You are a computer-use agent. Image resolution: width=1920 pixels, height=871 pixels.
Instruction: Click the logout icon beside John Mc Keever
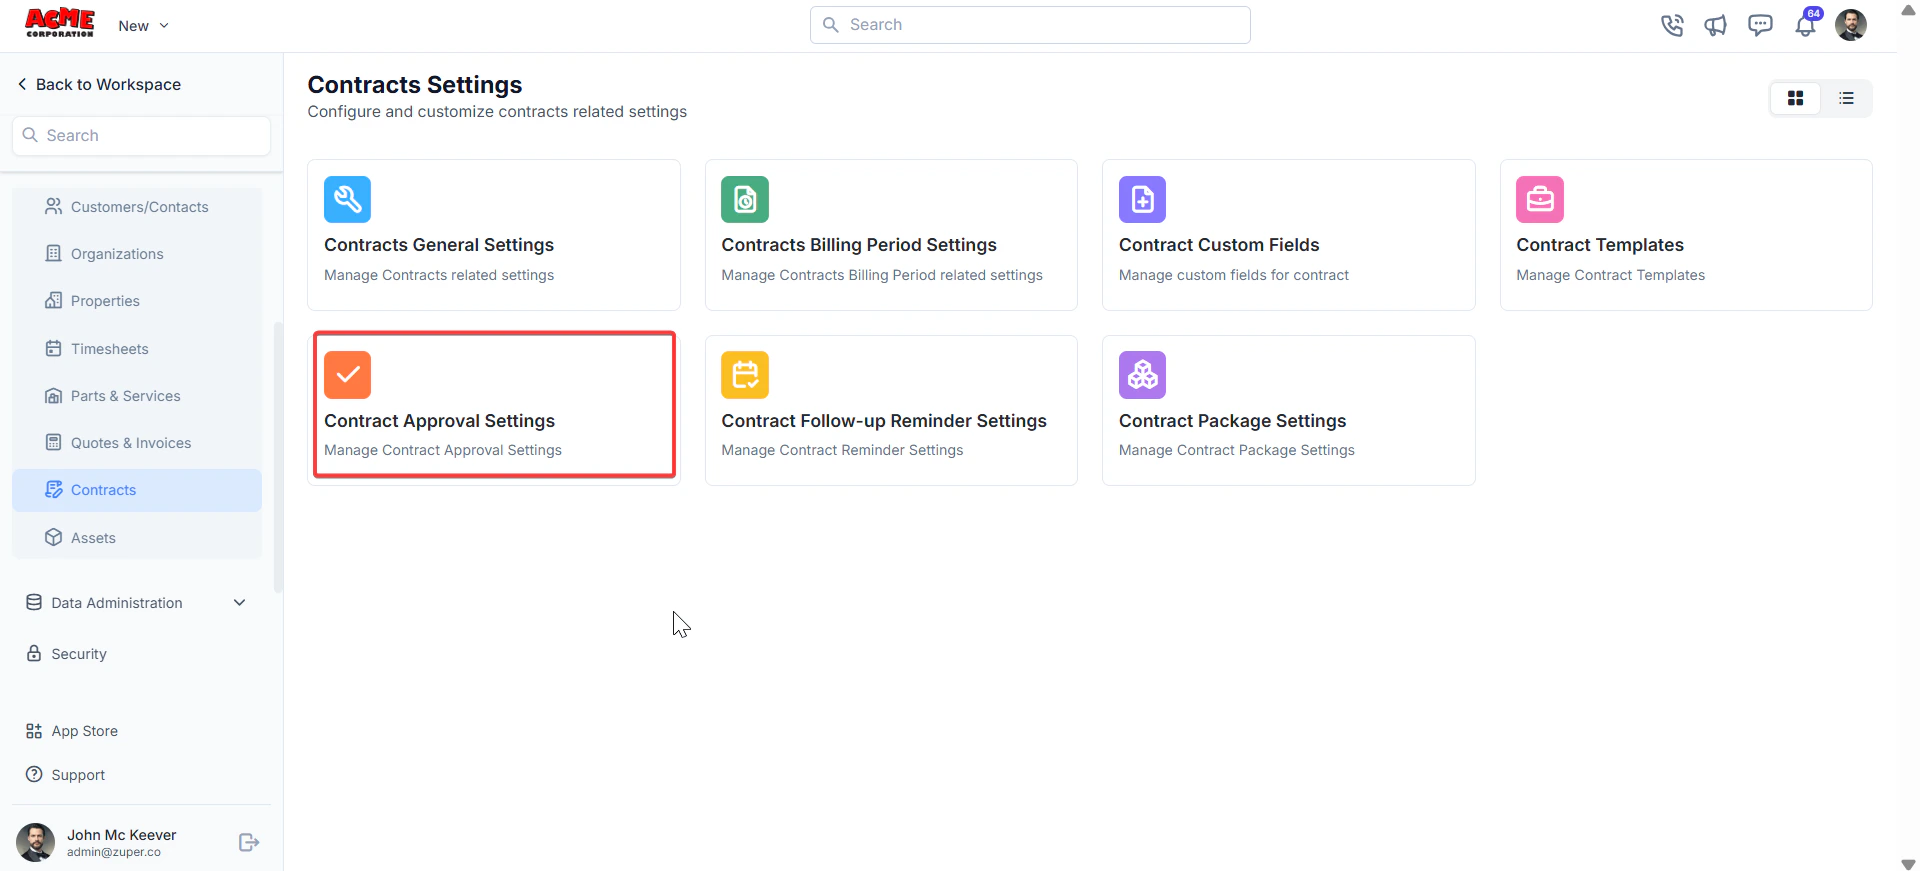(249, 843)
